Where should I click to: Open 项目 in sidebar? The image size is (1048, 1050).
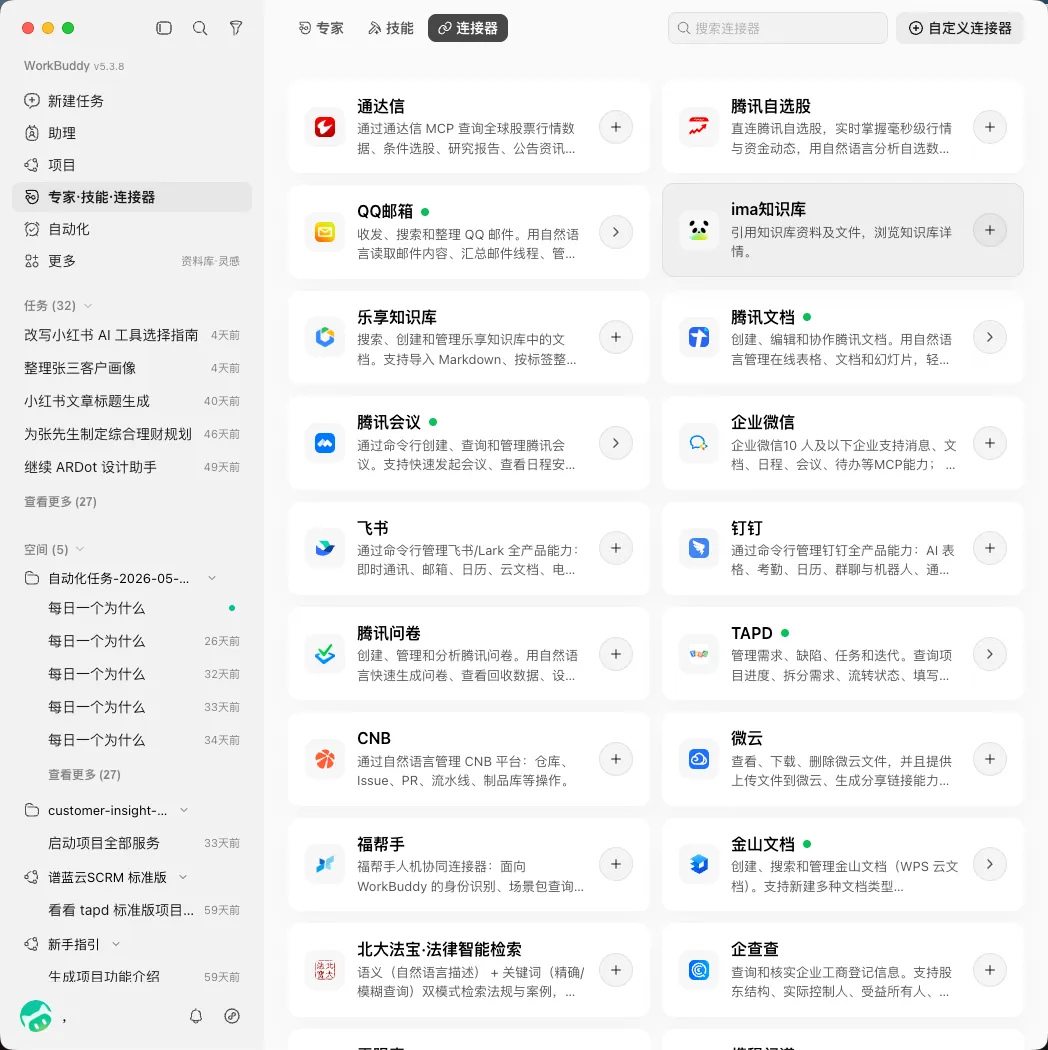[132, 165]
